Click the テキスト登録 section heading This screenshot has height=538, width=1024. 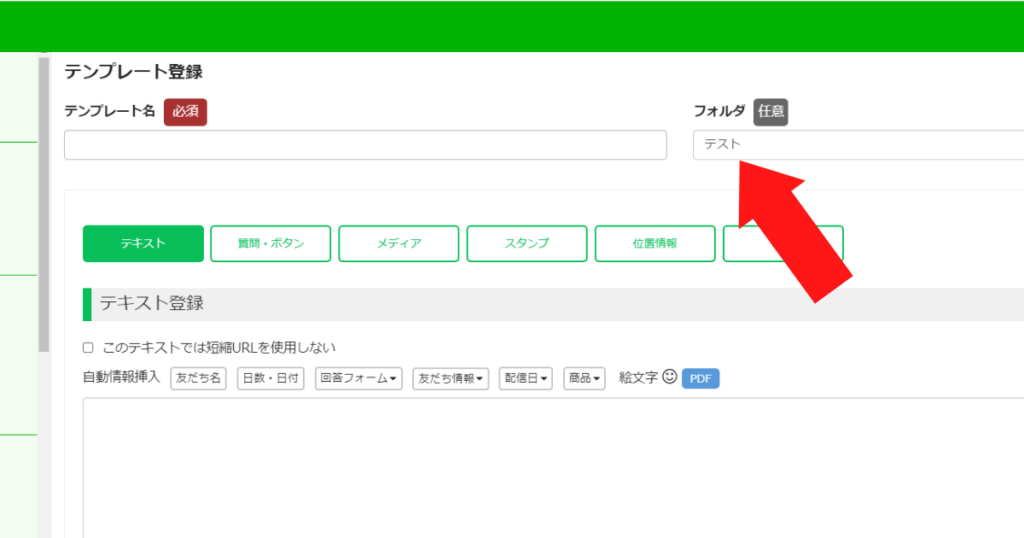tap(152, 304)
